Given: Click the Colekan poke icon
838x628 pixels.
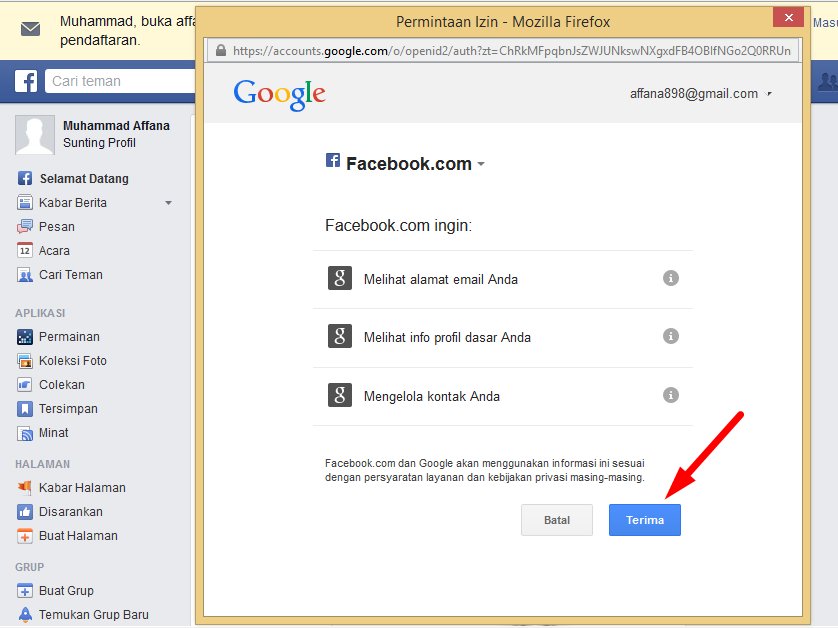Looking at the screenshot, I should tap(25, 385).
